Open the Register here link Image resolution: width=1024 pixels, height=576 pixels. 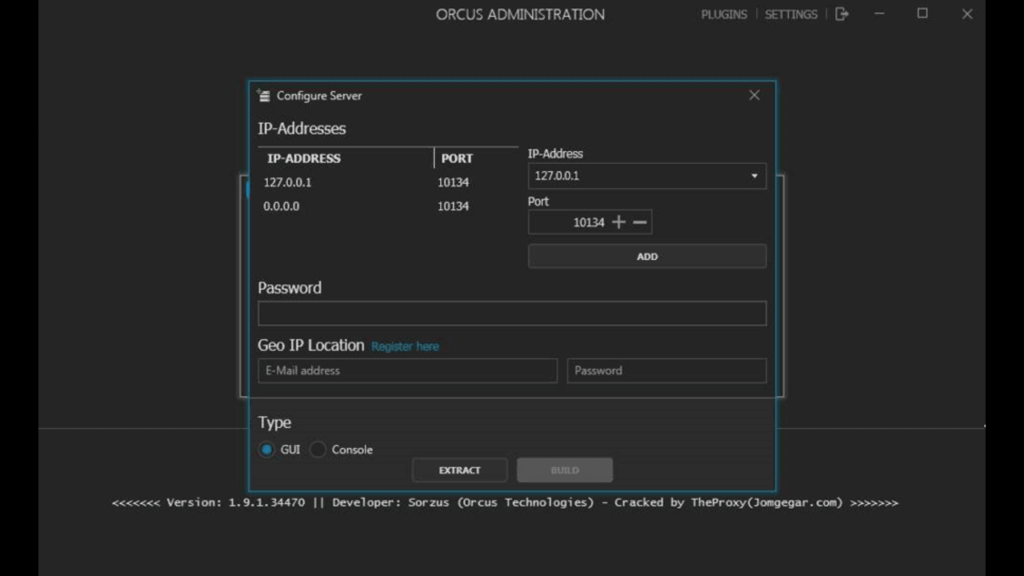[x=405, y=347]
